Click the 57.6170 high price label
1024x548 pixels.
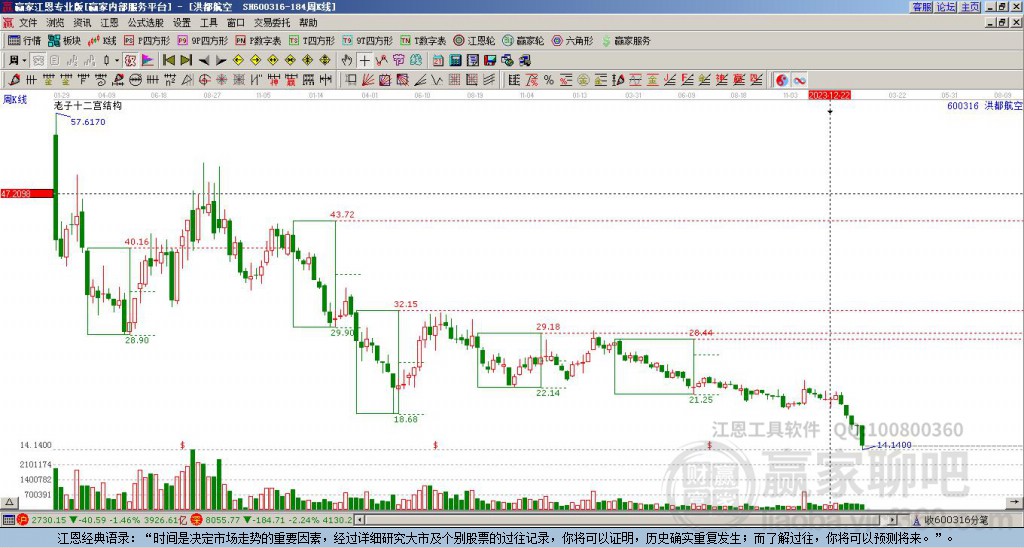point(88,122)
